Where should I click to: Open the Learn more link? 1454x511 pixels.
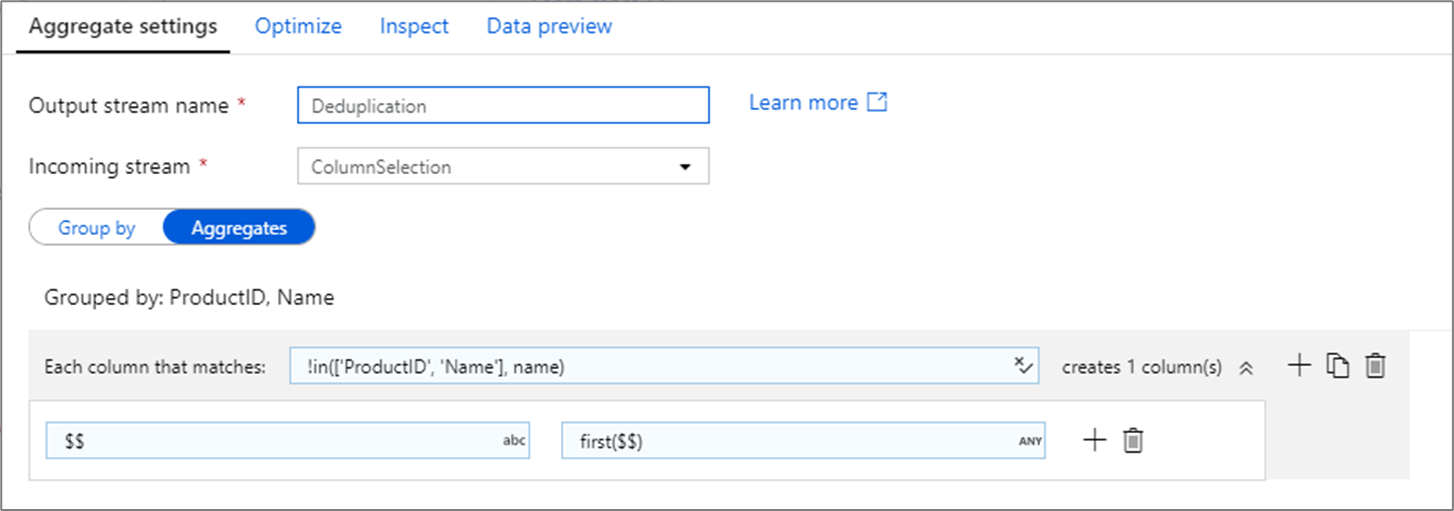[x=803, y=102]
